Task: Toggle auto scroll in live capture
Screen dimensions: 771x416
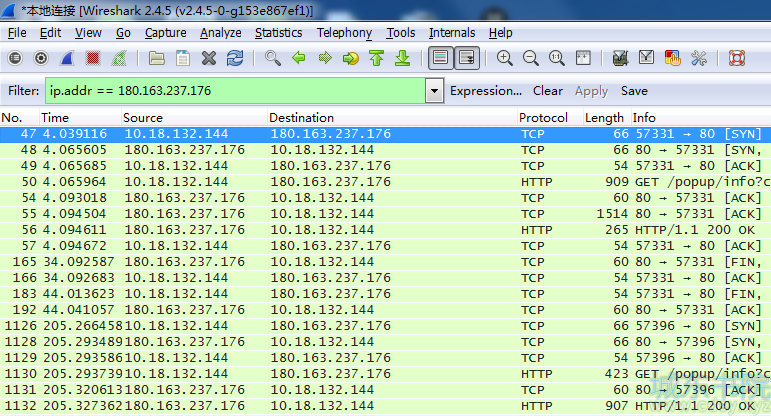Action: (467, 59)
